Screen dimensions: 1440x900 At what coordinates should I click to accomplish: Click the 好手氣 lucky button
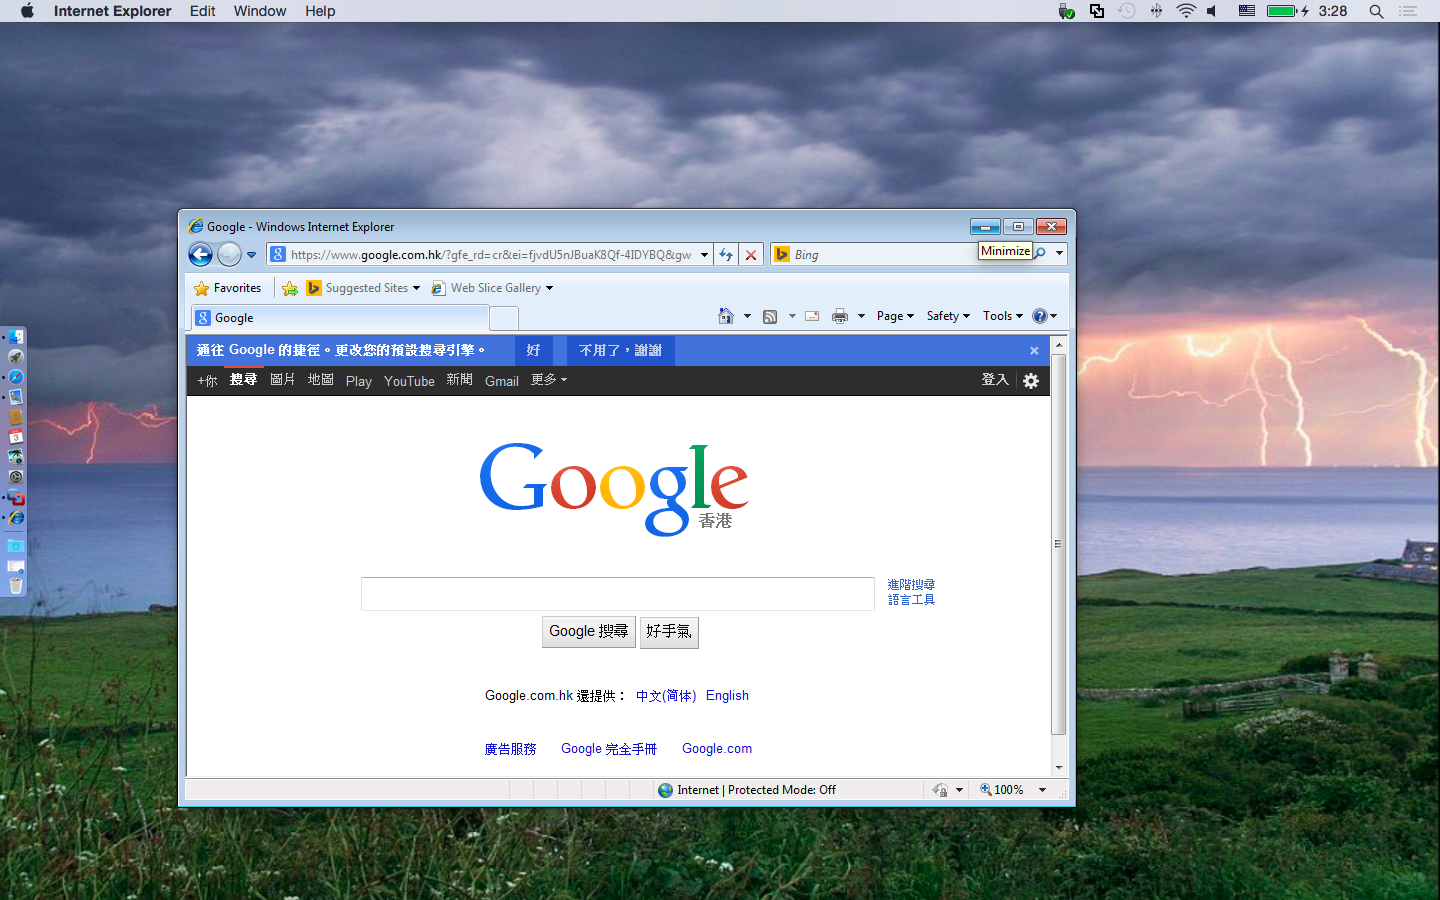(669, 632)
